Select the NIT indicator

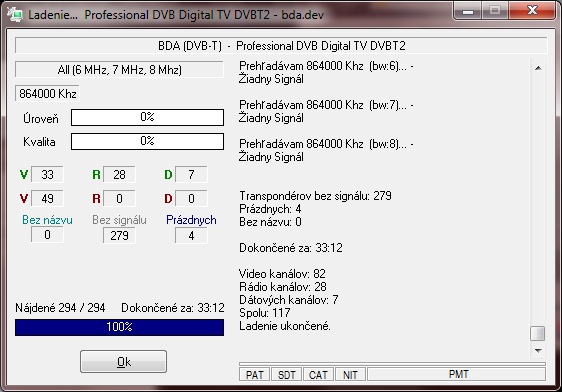tap(350, 375)
